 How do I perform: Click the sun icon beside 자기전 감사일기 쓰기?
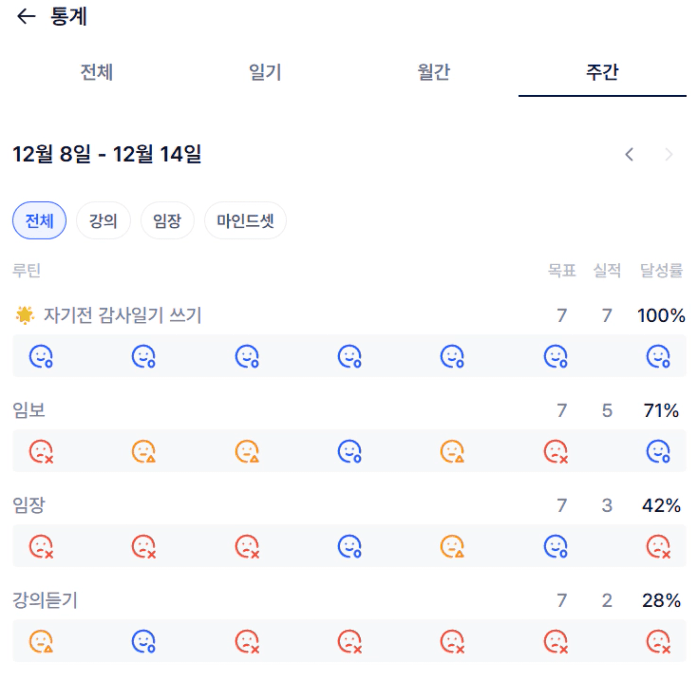tap(25, 316)
